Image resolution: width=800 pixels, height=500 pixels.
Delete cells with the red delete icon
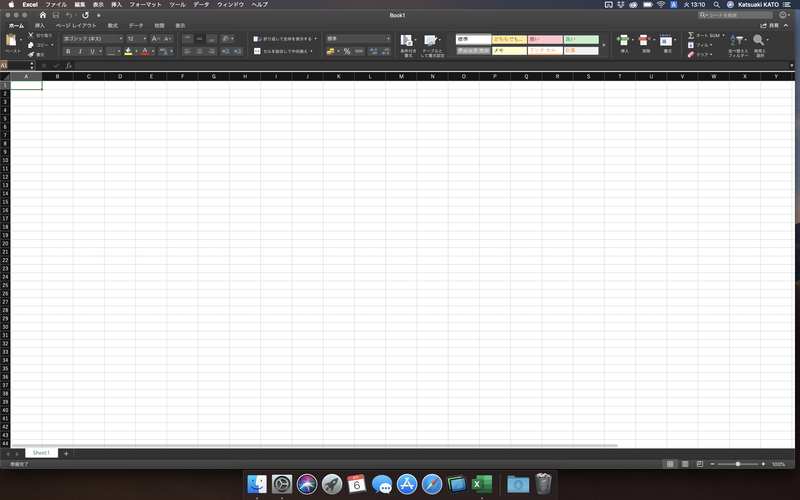click(x=644, y=40)
